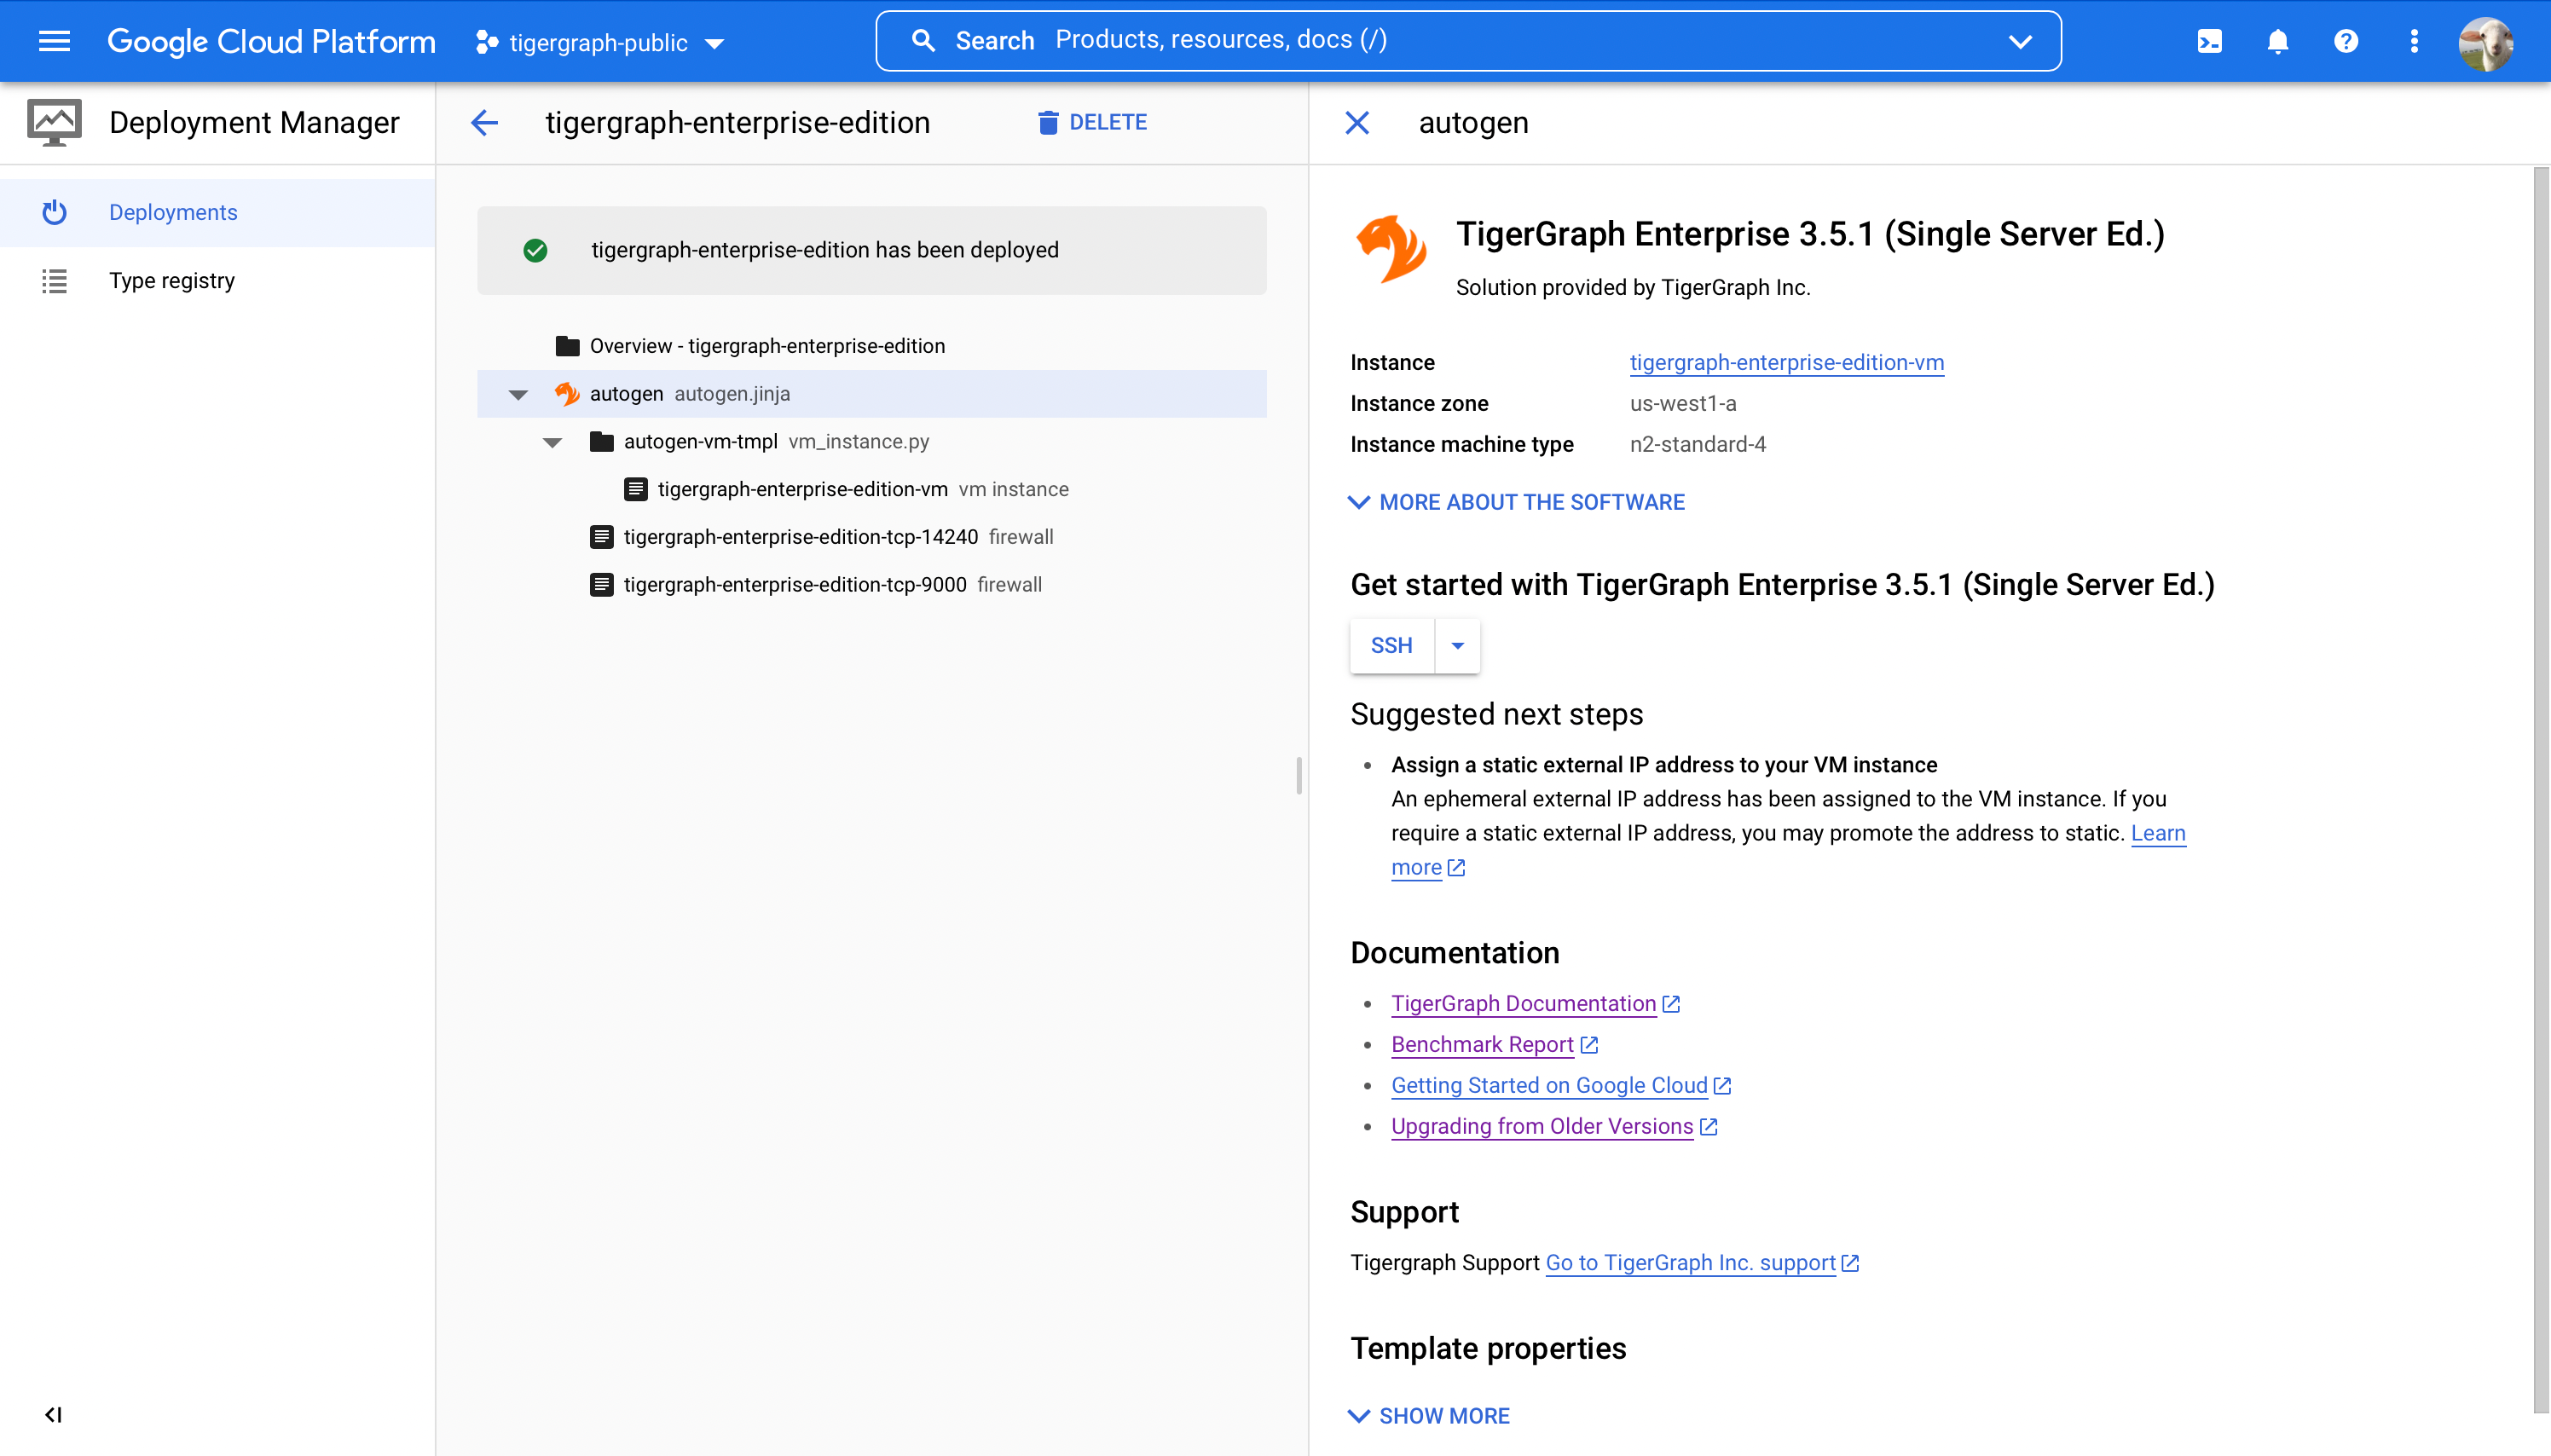Collapse the autogen deployment tree node

518,393
